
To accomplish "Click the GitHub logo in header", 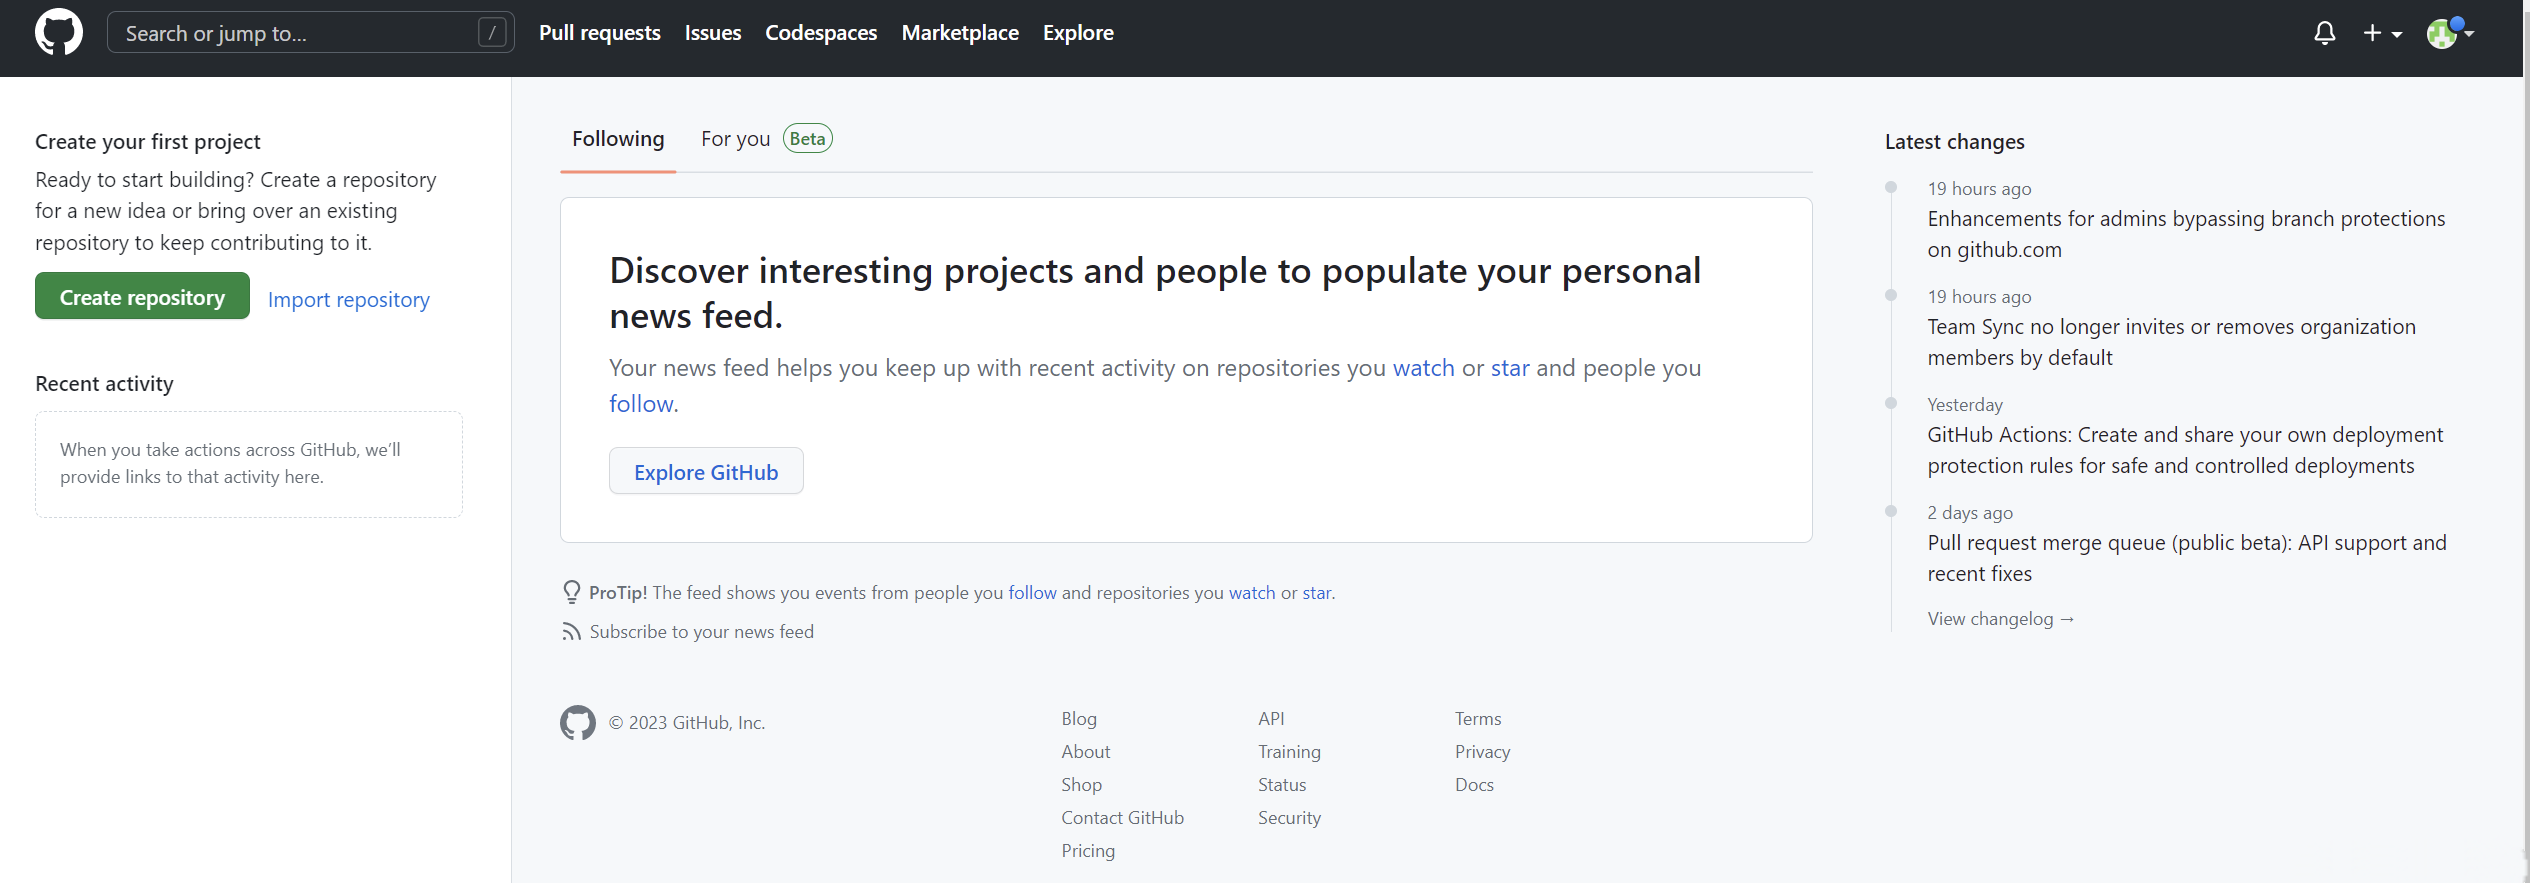I will tap(59, 33).
